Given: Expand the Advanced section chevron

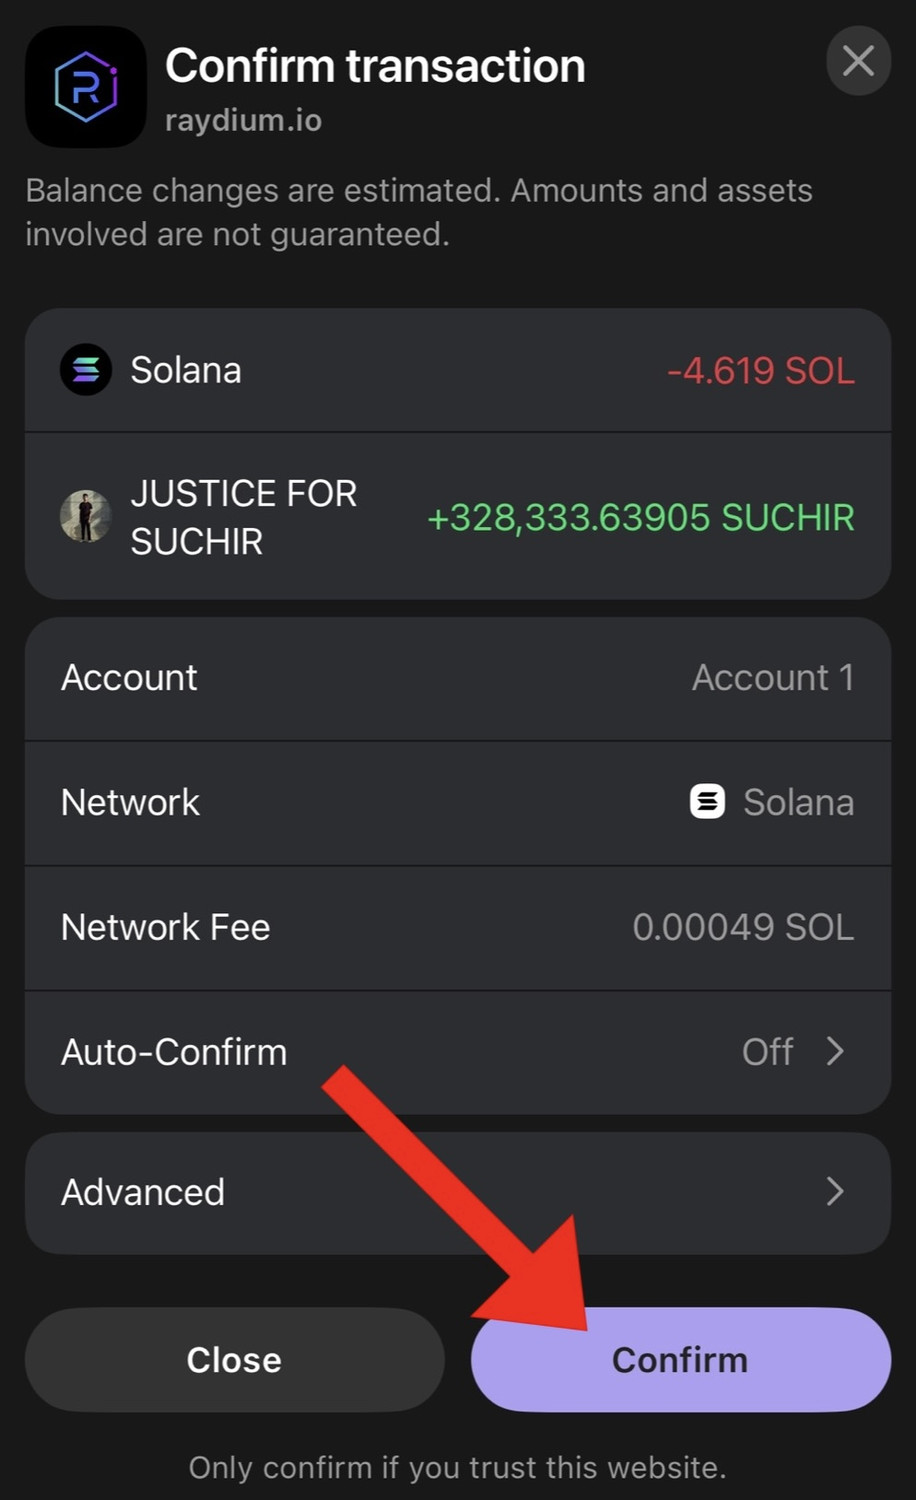Looking at the screenshot, I should 835,1192.
